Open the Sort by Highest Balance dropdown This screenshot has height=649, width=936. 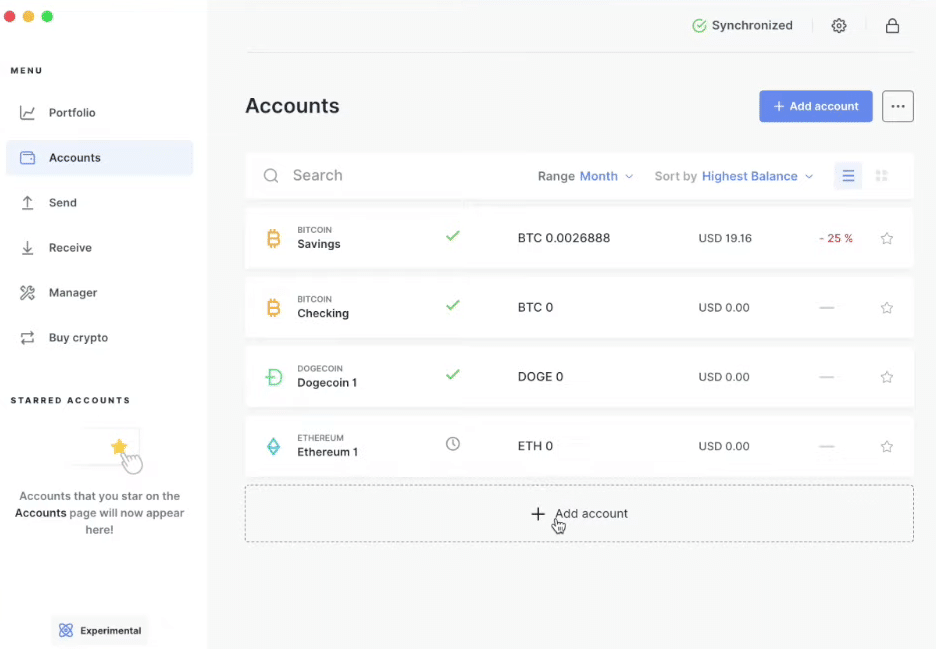tap(734, 176)
